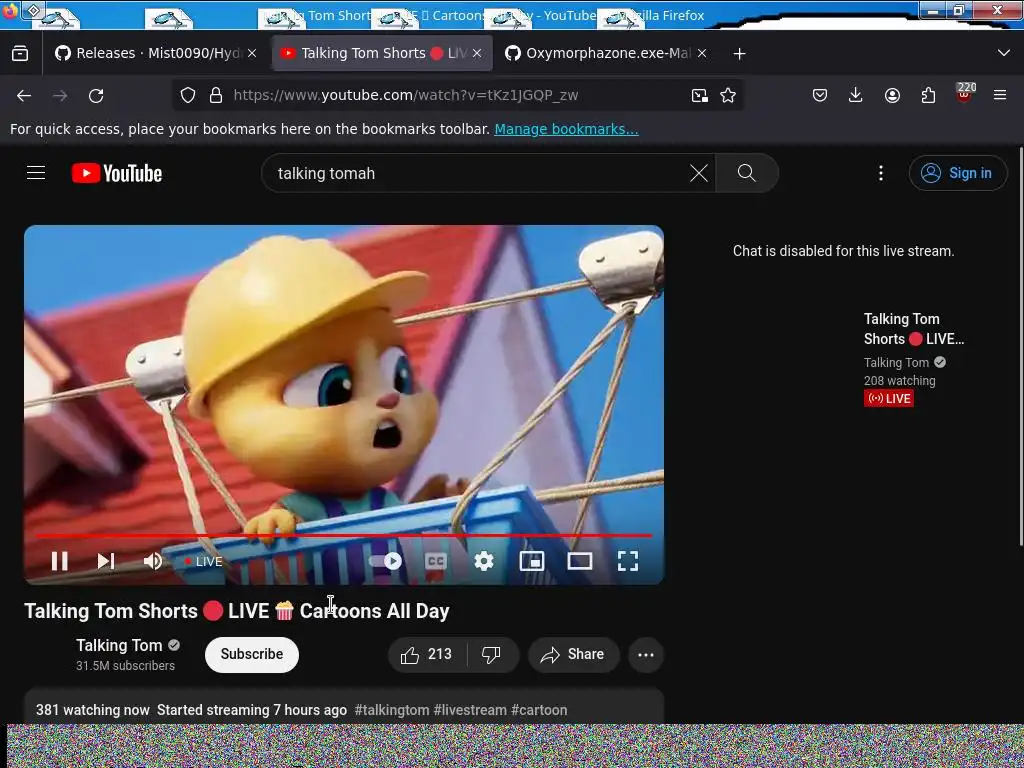List all tabs dropdown arrow
The height and width of the screenshot is (768, 1024).
pos(1004,53)
